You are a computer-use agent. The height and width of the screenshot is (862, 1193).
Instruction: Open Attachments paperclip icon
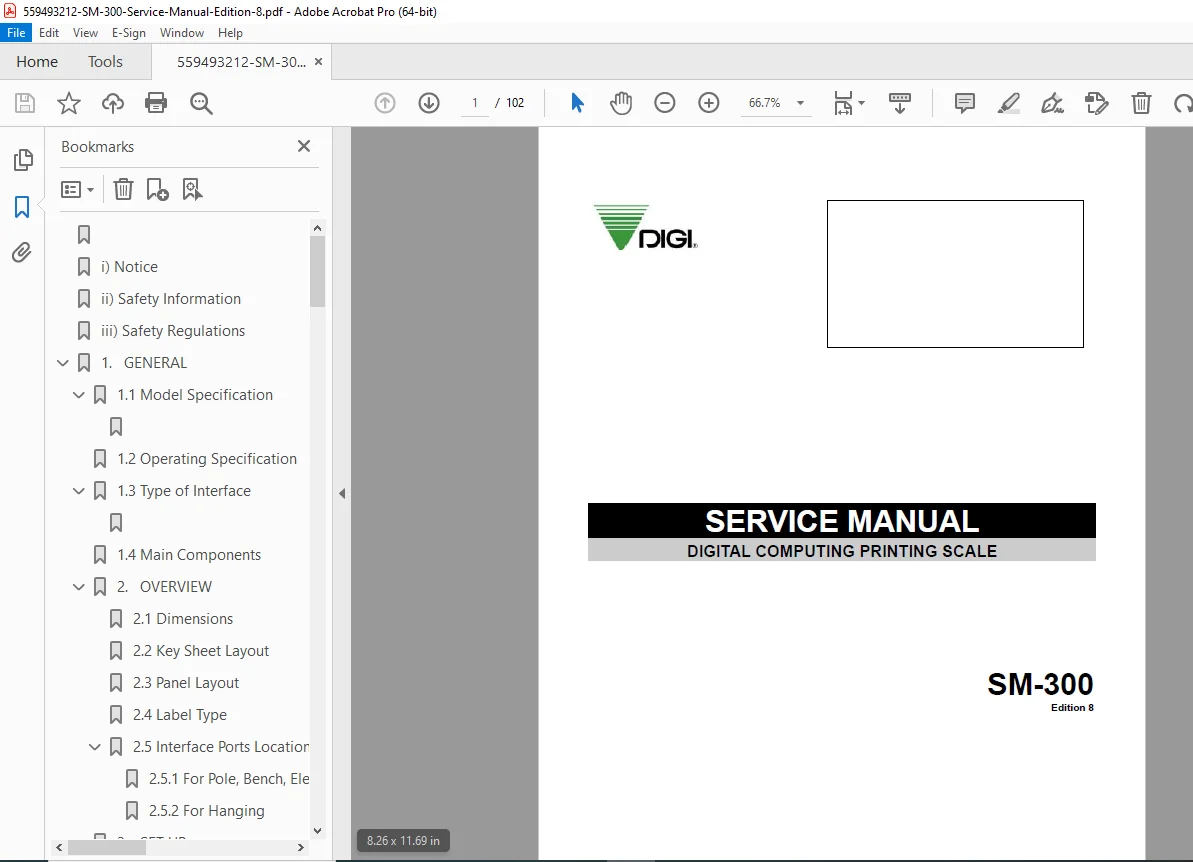pos(22,252)
